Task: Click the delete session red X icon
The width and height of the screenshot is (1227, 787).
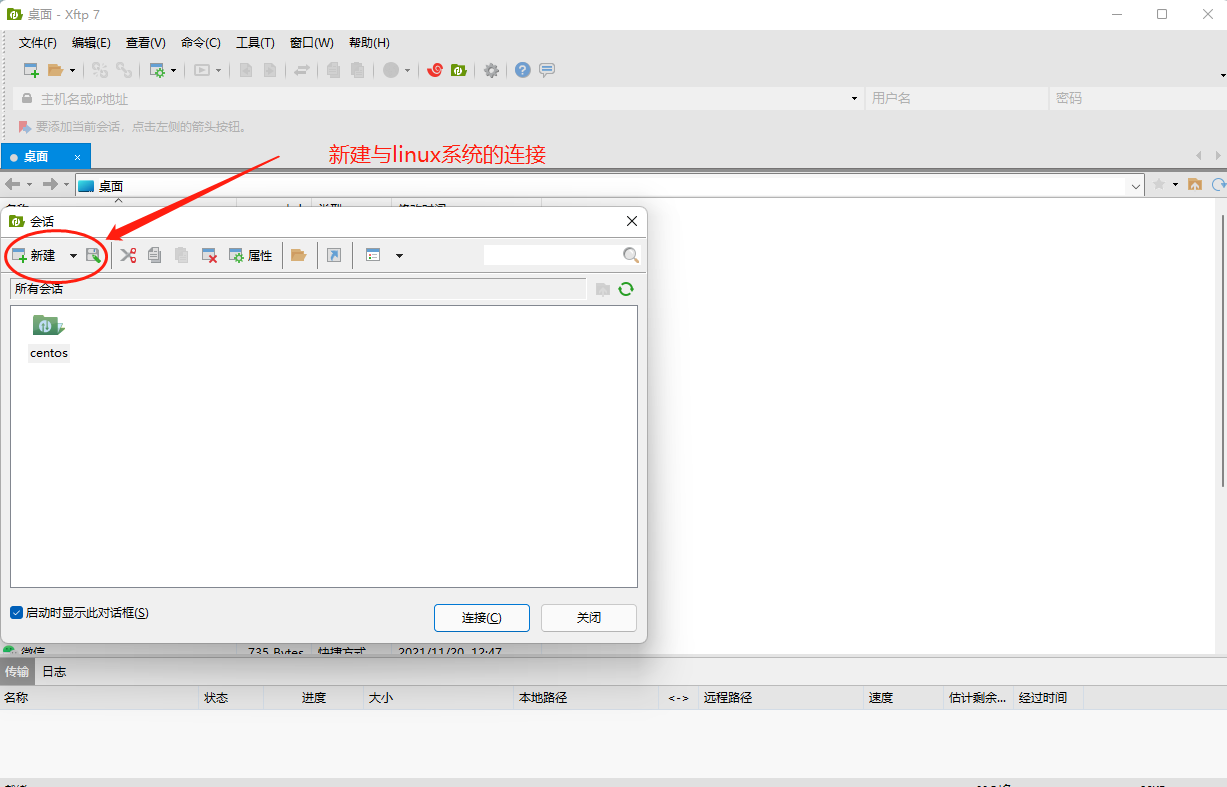Action: 210,256
